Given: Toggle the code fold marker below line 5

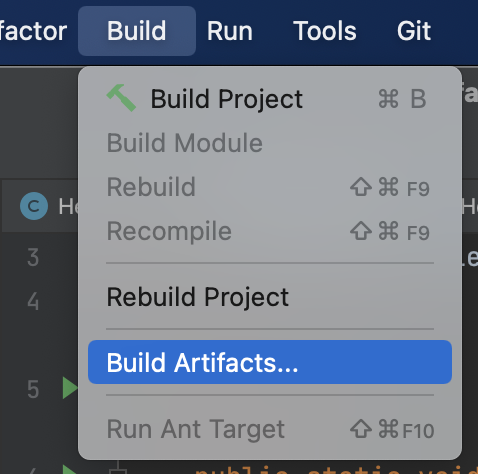Looking at the screenshot, I should tap(118, 469).
